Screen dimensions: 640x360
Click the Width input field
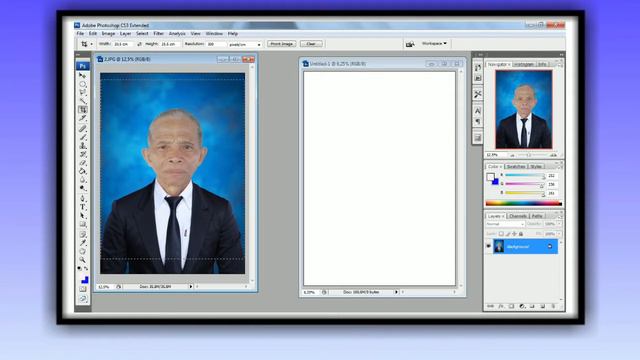123,44
